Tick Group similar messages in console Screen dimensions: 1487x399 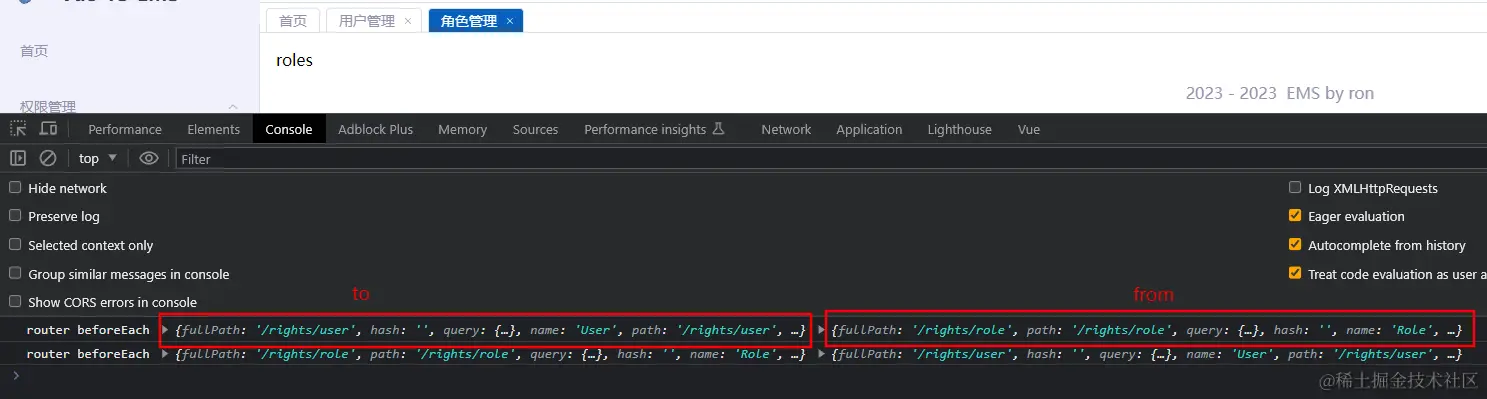tap(15, 274)
